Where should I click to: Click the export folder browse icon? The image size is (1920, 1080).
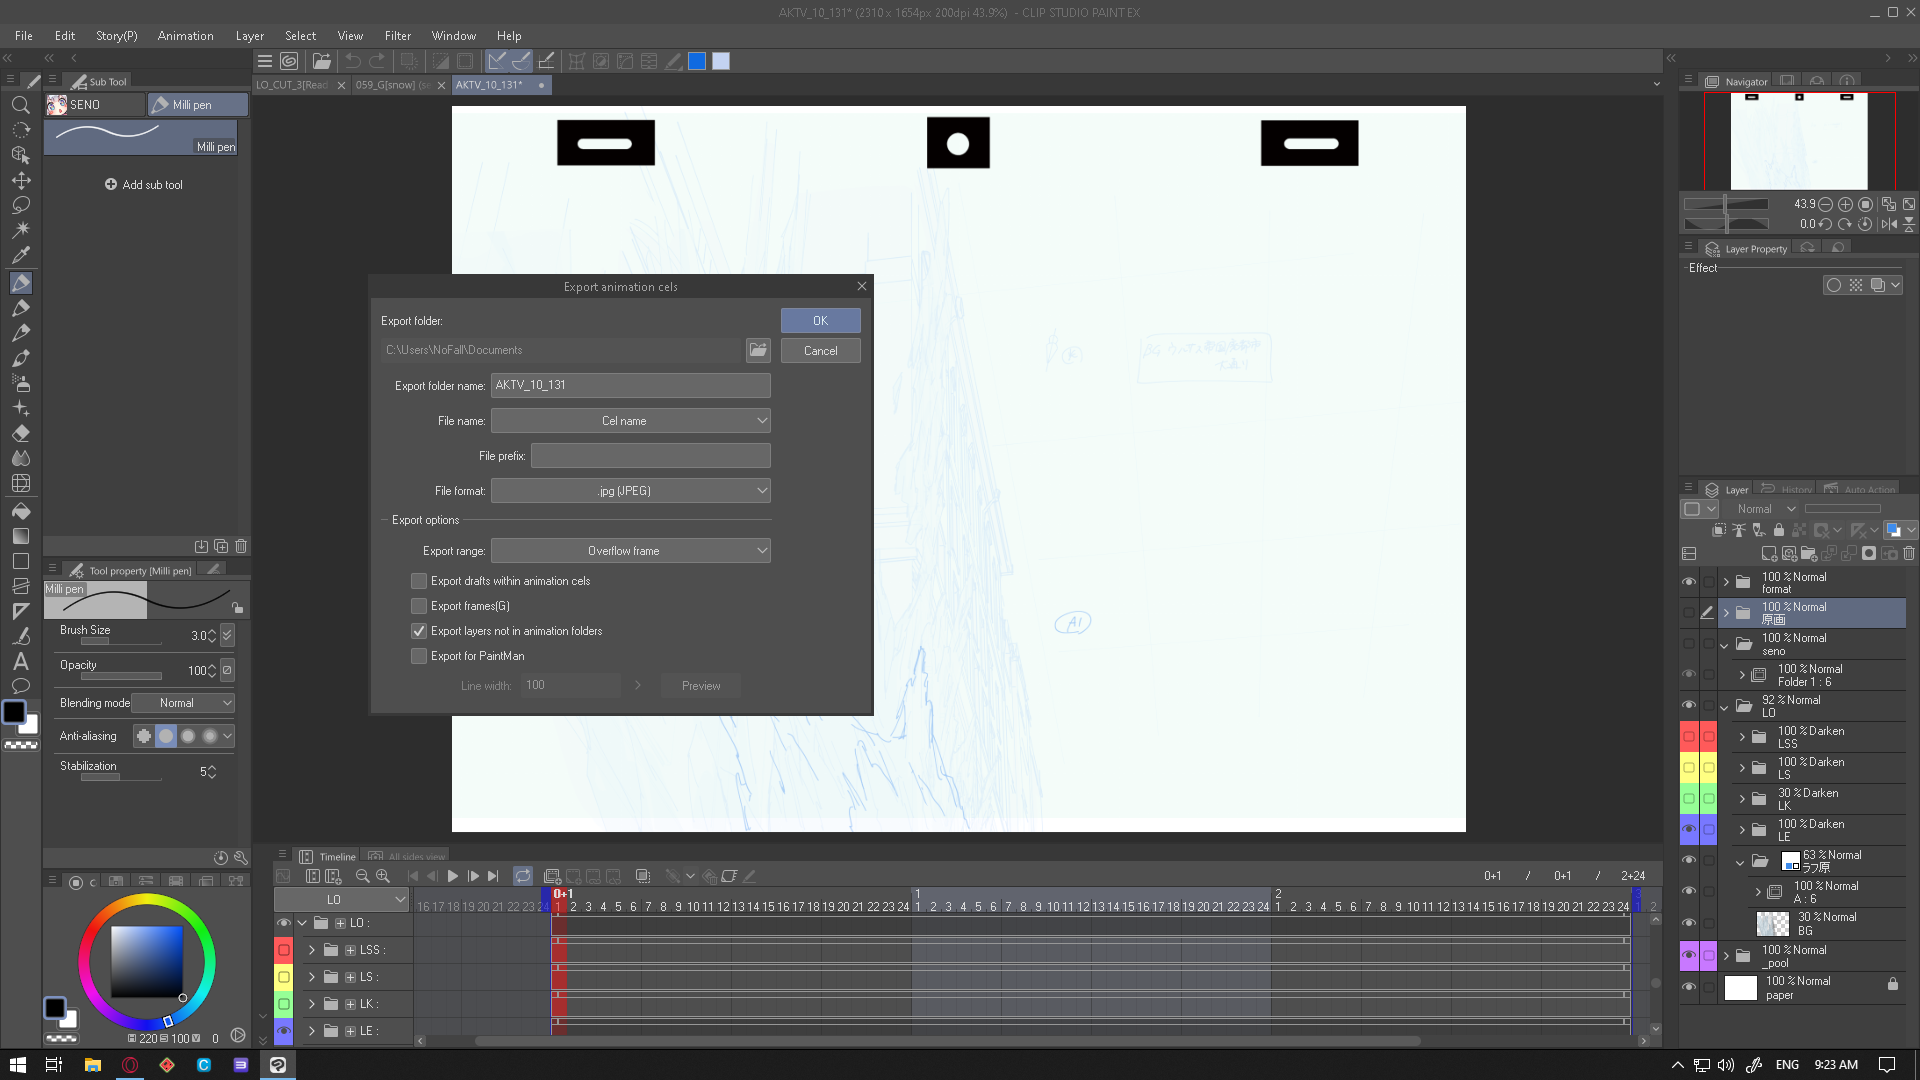click(758, 350)
